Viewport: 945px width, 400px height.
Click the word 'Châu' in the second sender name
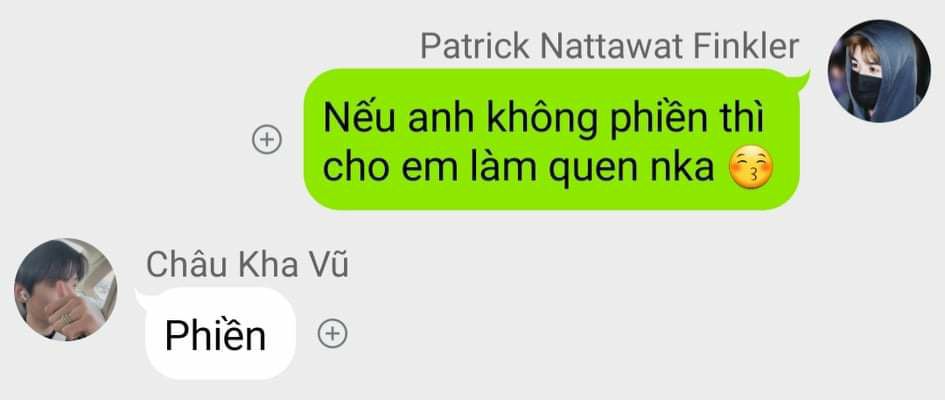(188, 264)
